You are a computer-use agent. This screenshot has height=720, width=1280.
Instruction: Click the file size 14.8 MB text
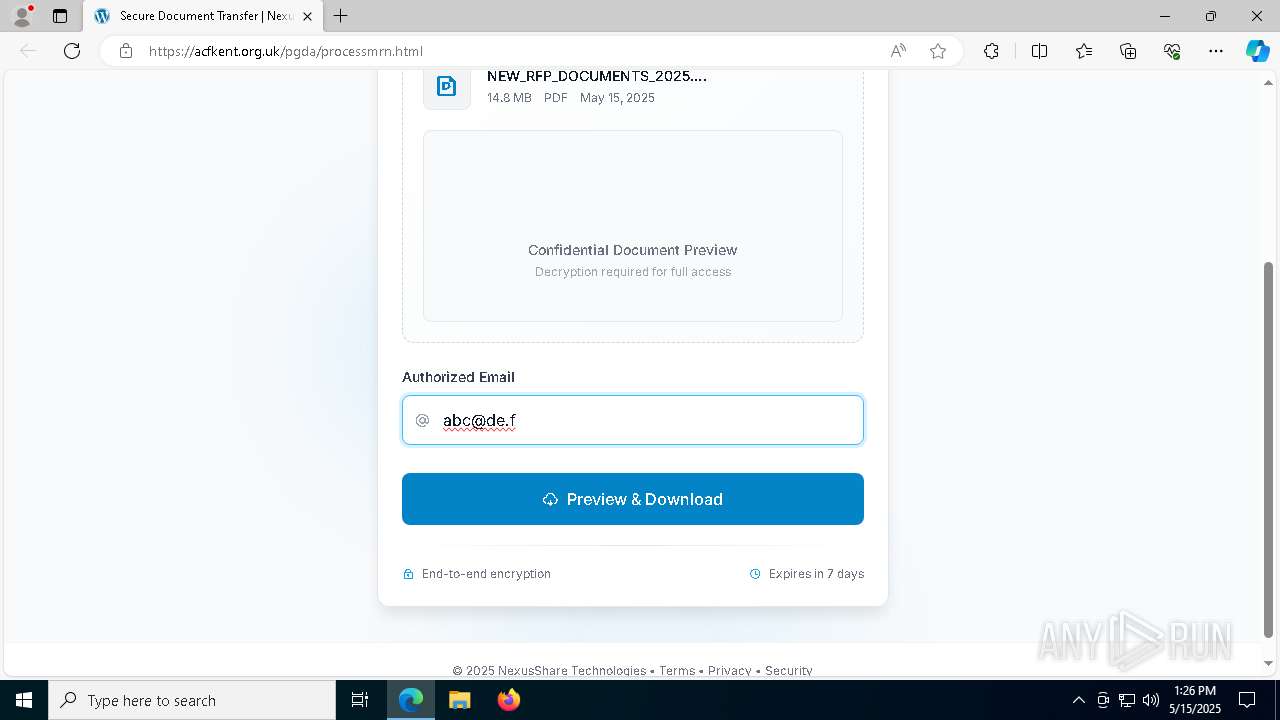(509, 98)
